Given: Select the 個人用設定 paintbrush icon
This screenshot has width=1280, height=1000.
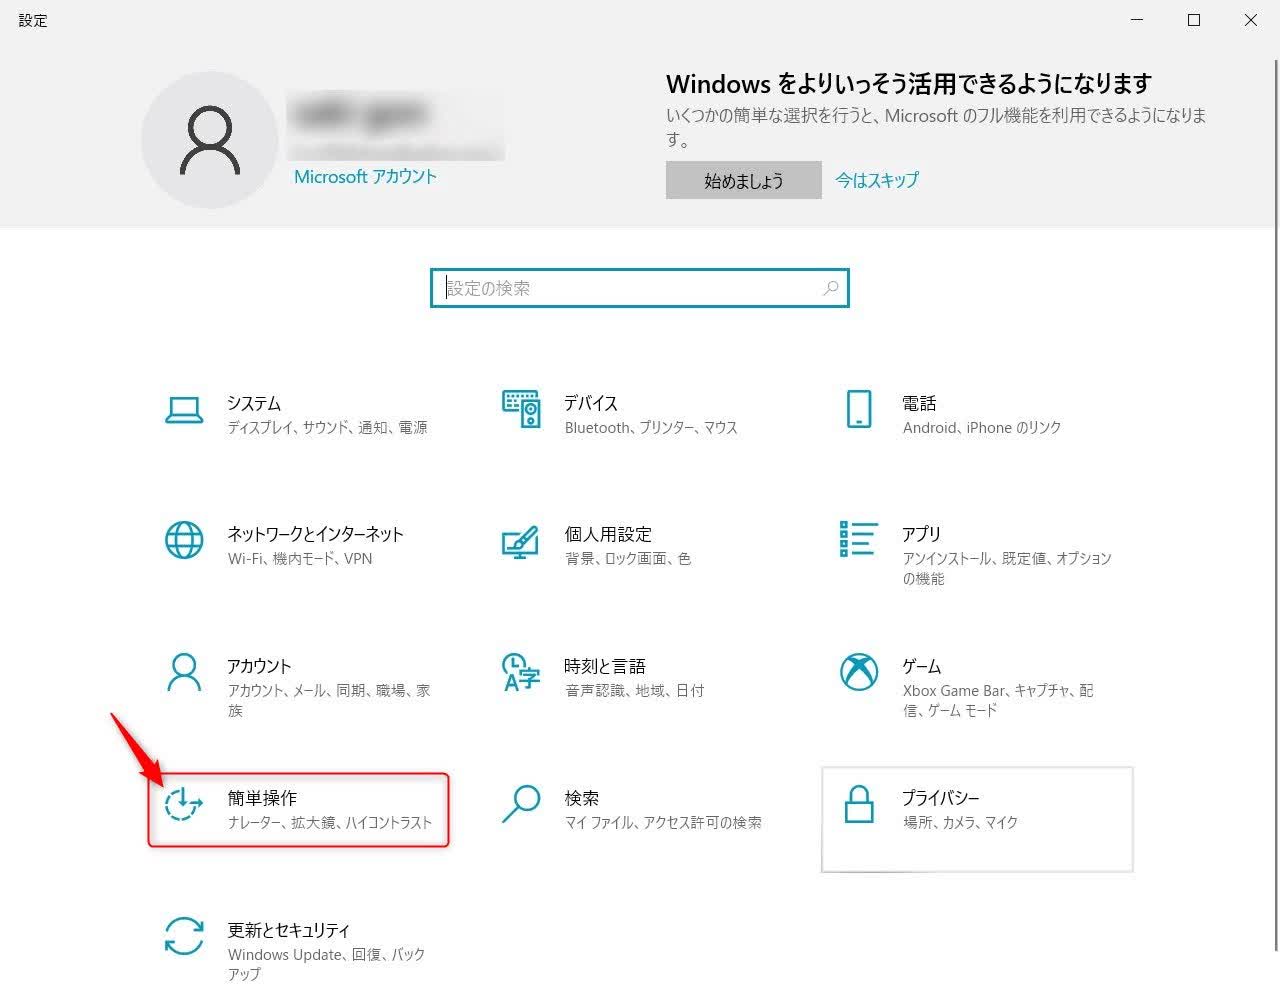Looking at the screenshot, I should (520, 541).
